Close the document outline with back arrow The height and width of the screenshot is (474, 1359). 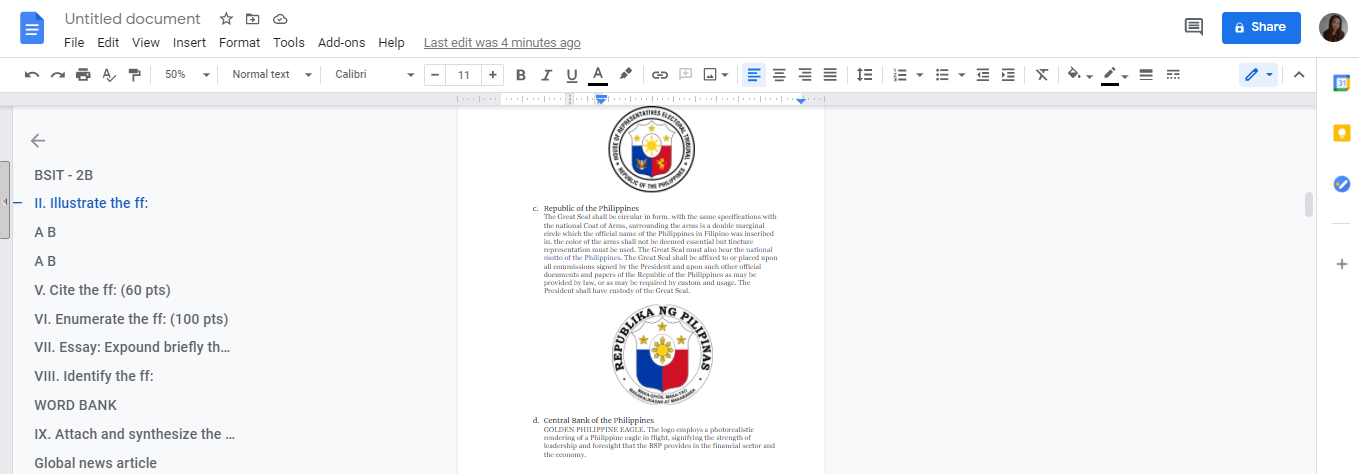38,140
